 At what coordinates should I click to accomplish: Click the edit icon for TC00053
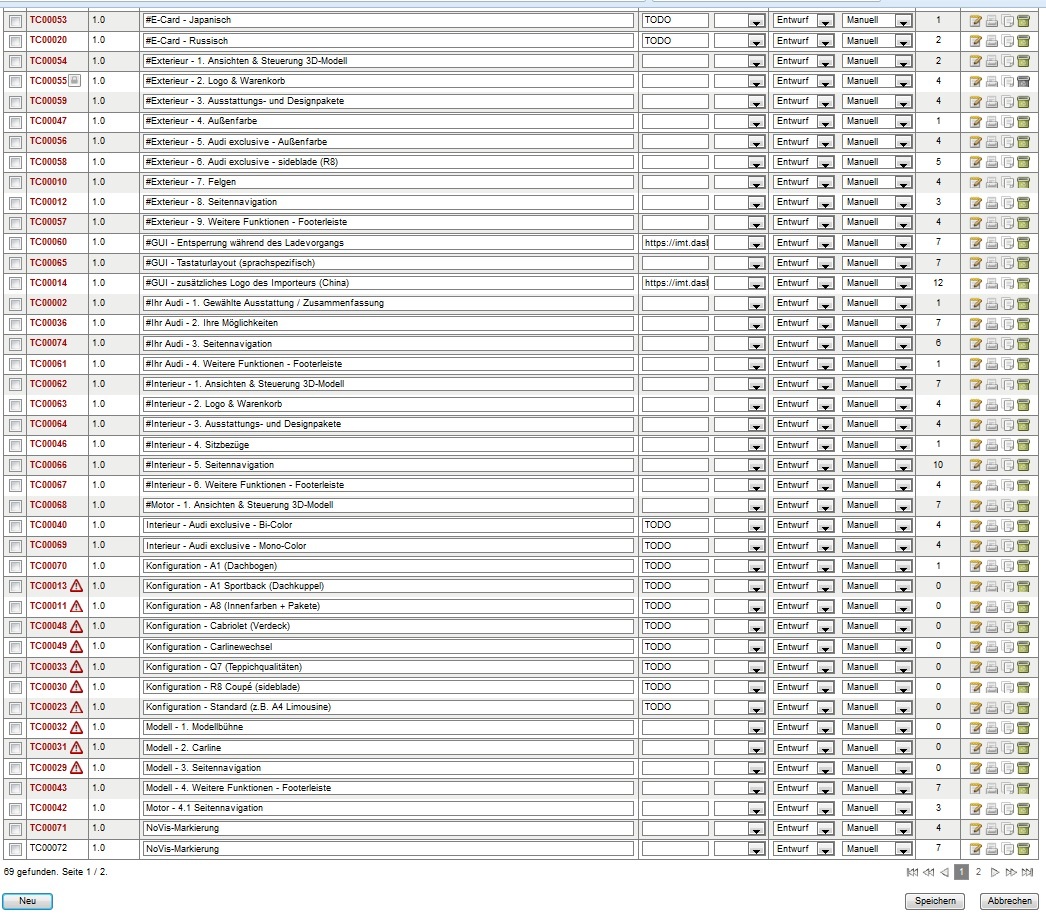point(976,21)
